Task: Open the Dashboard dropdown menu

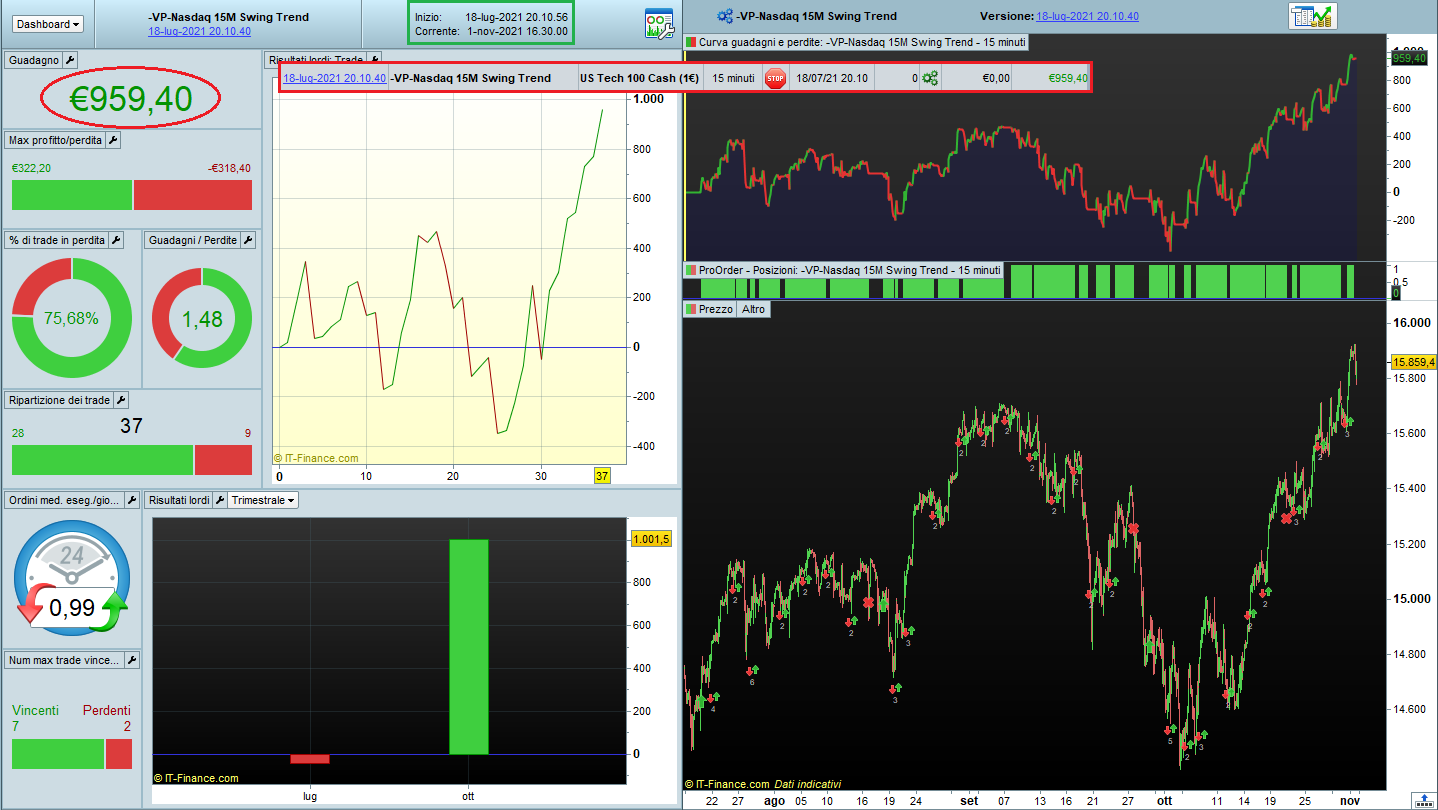Action: (x=49, y=23)
